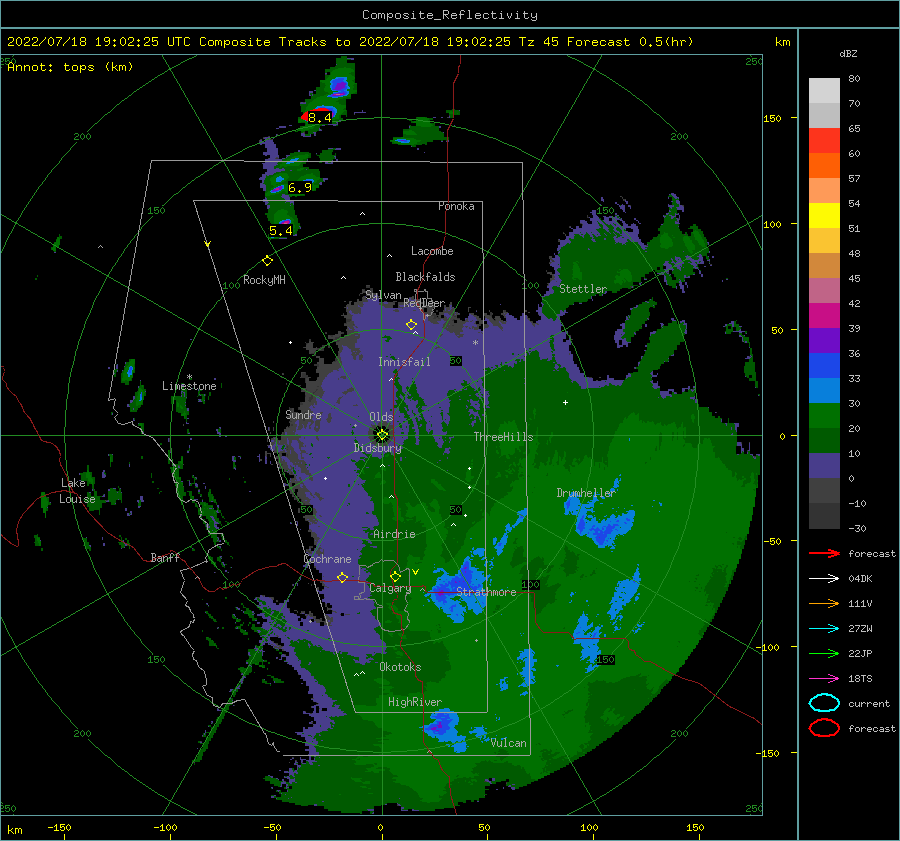Click the Composite_Reflectivity title
The image size is (900, 841).
[450, 15]
